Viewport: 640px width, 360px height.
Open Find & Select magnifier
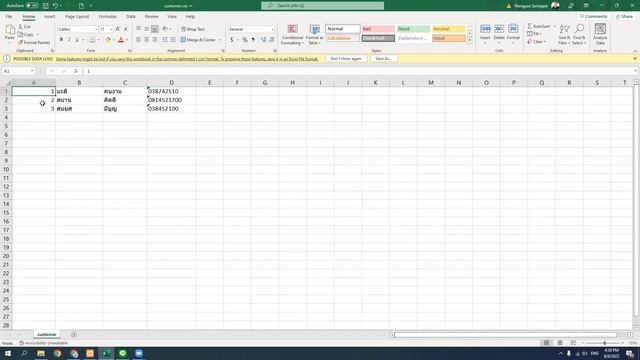click(x=579, y=34)
